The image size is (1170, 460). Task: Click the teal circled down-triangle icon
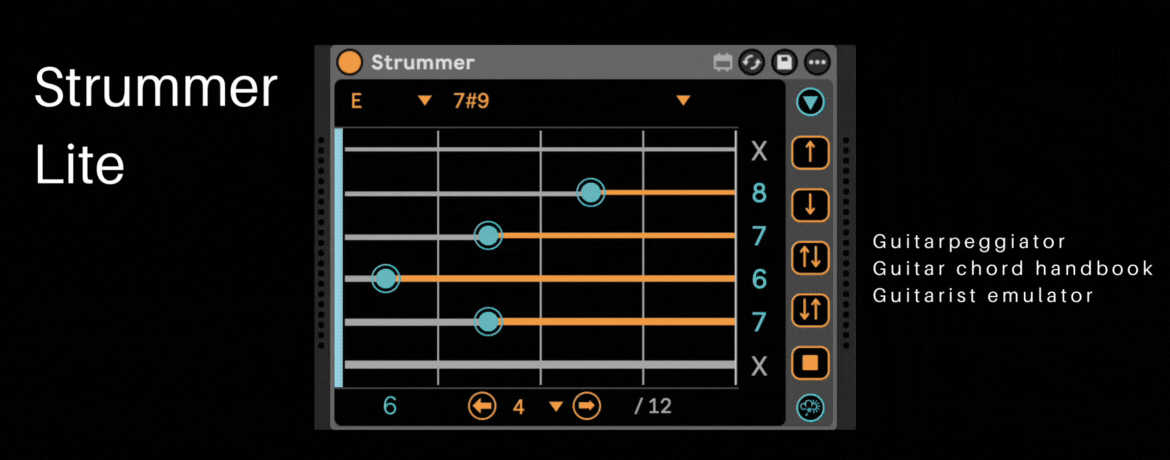[810, 101]
